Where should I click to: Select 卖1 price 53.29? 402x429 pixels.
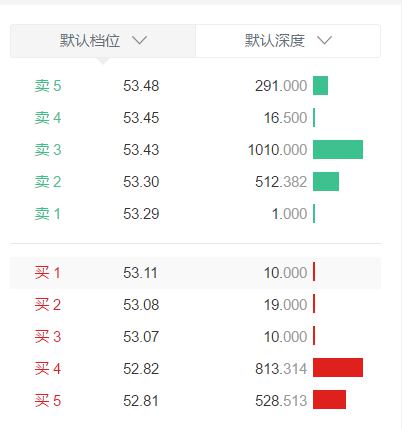[141, 214]
